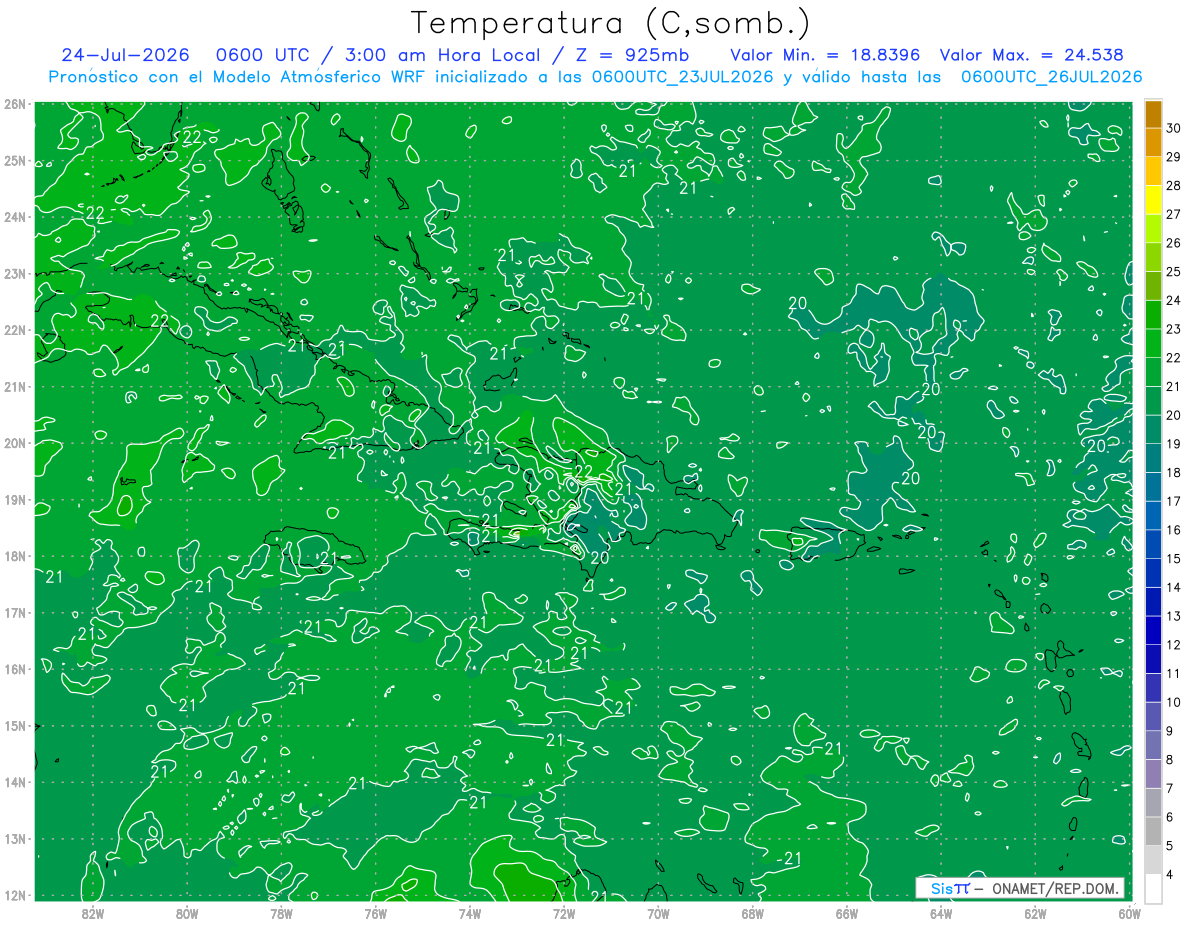
Task: Select the date text '24-Jul-2026'
Action: (x=123, y=55)
